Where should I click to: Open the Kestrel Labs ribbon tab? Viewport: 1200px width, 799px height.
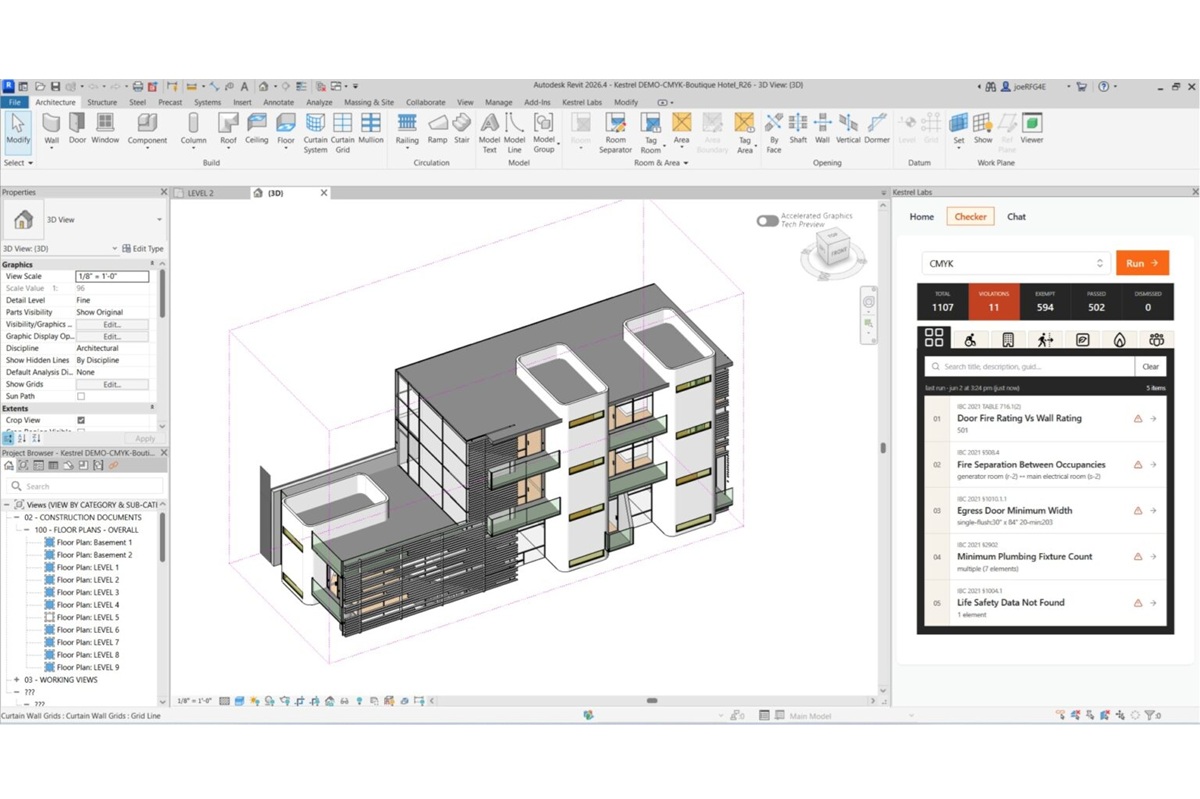tap(582, 102)
